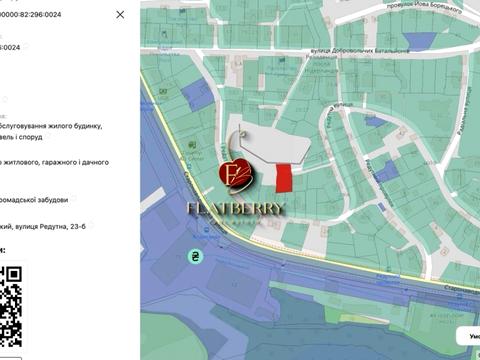
Task: Click the hryvnia price marker on map
Action: pos(195,257)
